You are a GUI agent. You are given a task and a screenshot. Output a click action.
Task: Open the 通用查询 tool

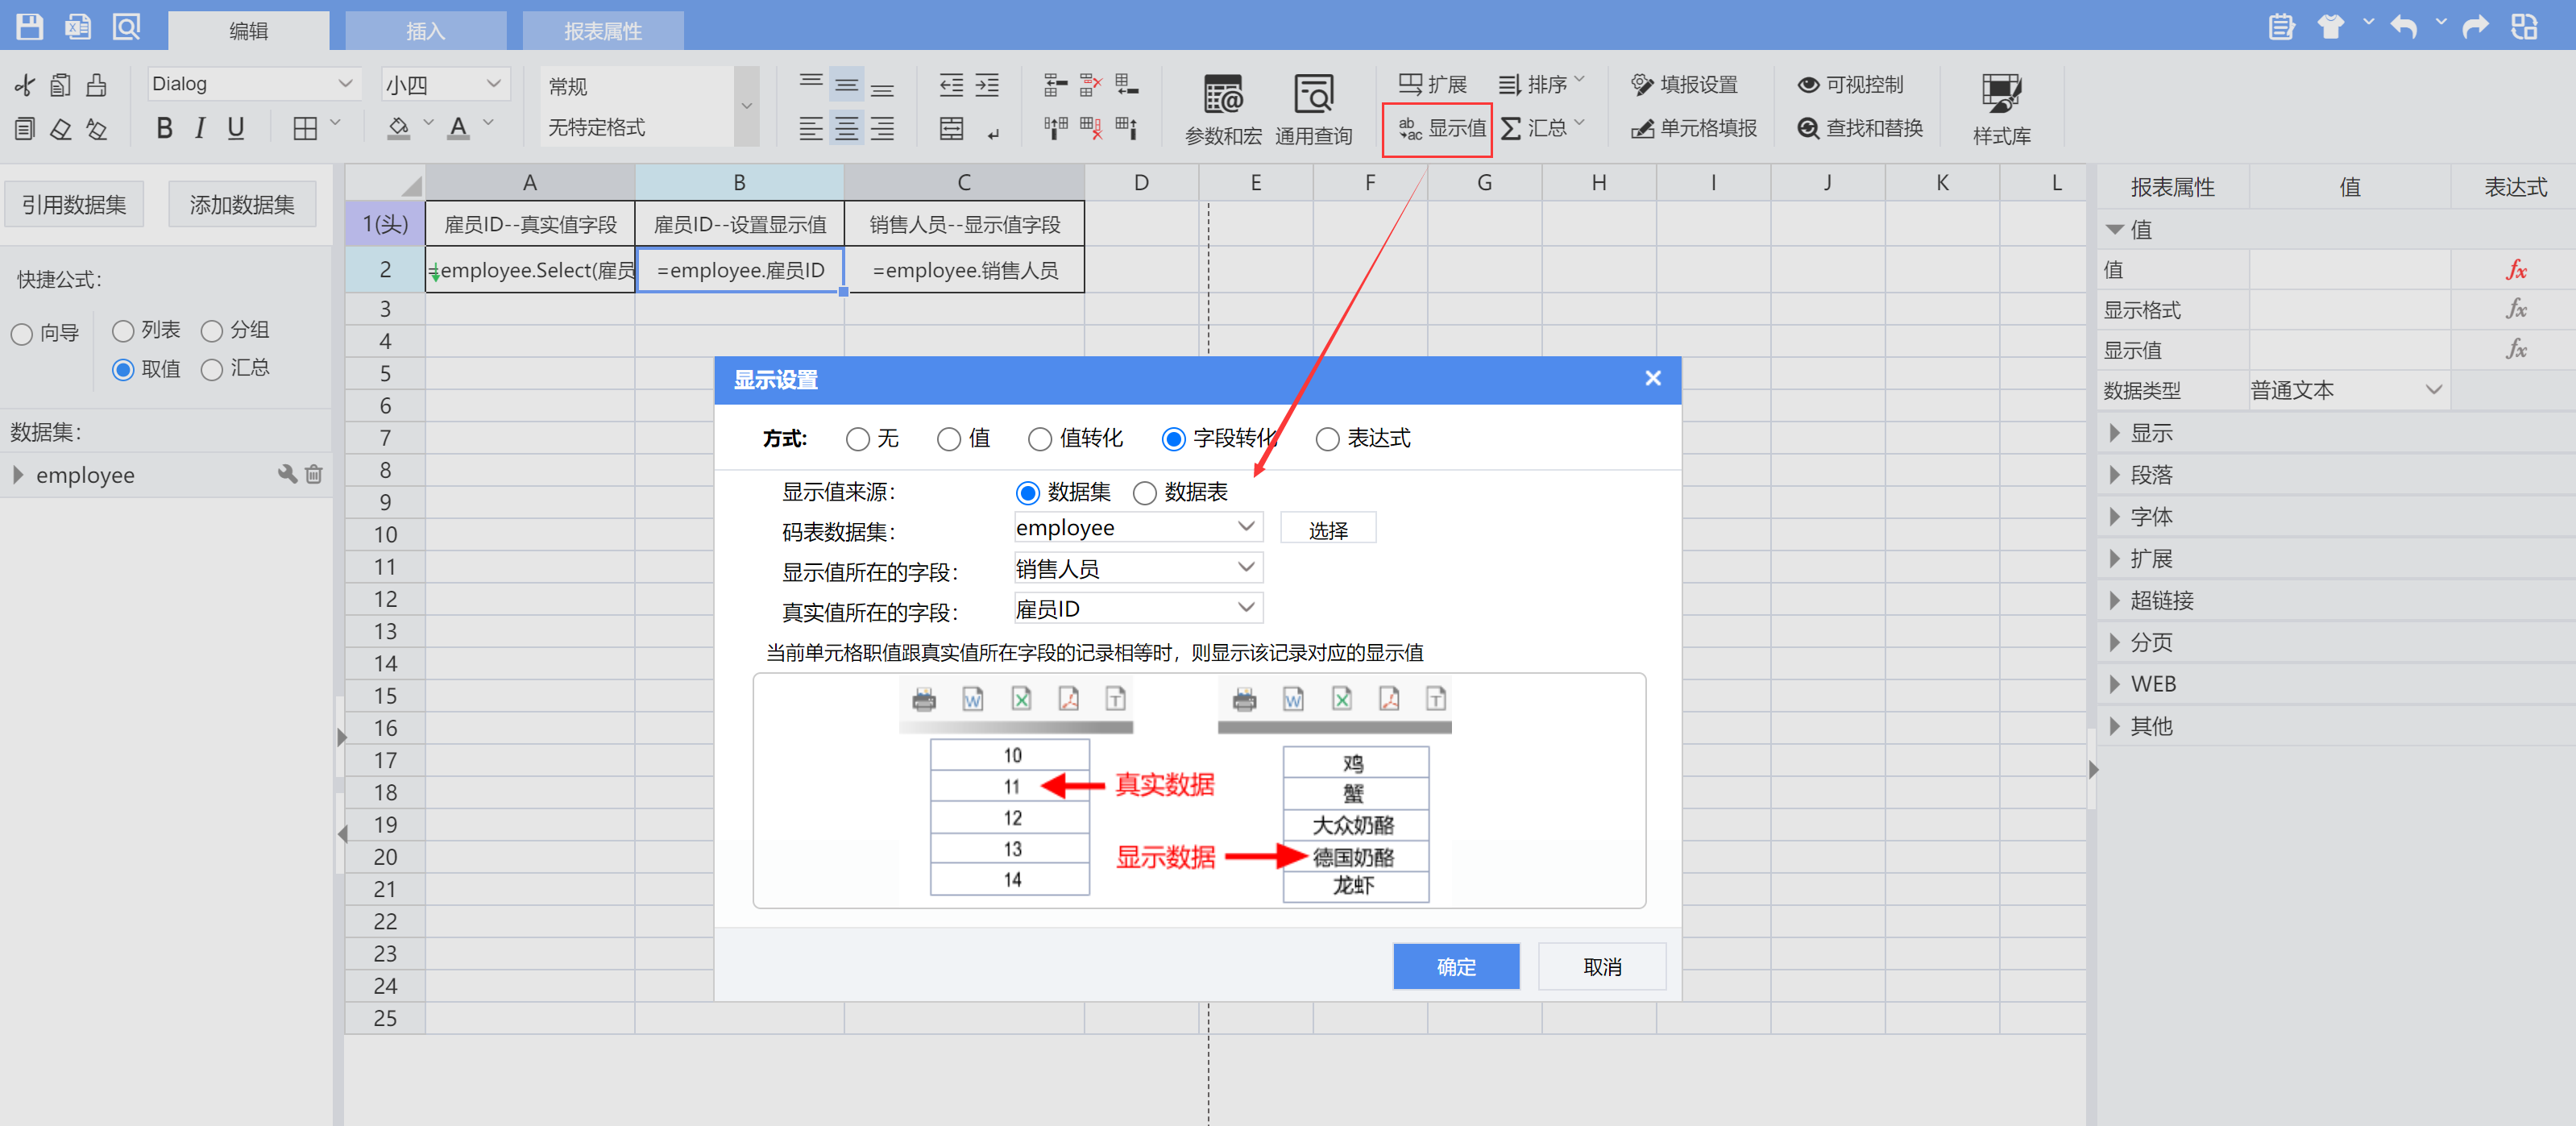tap(1313, 109)
